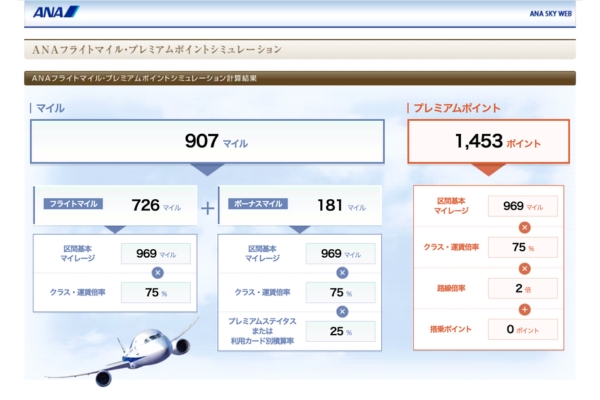Image resolution: width=600 pixels, height=400 pixels.
Task: Select the ボーナスマイル label tab
Action: [258, 205]
